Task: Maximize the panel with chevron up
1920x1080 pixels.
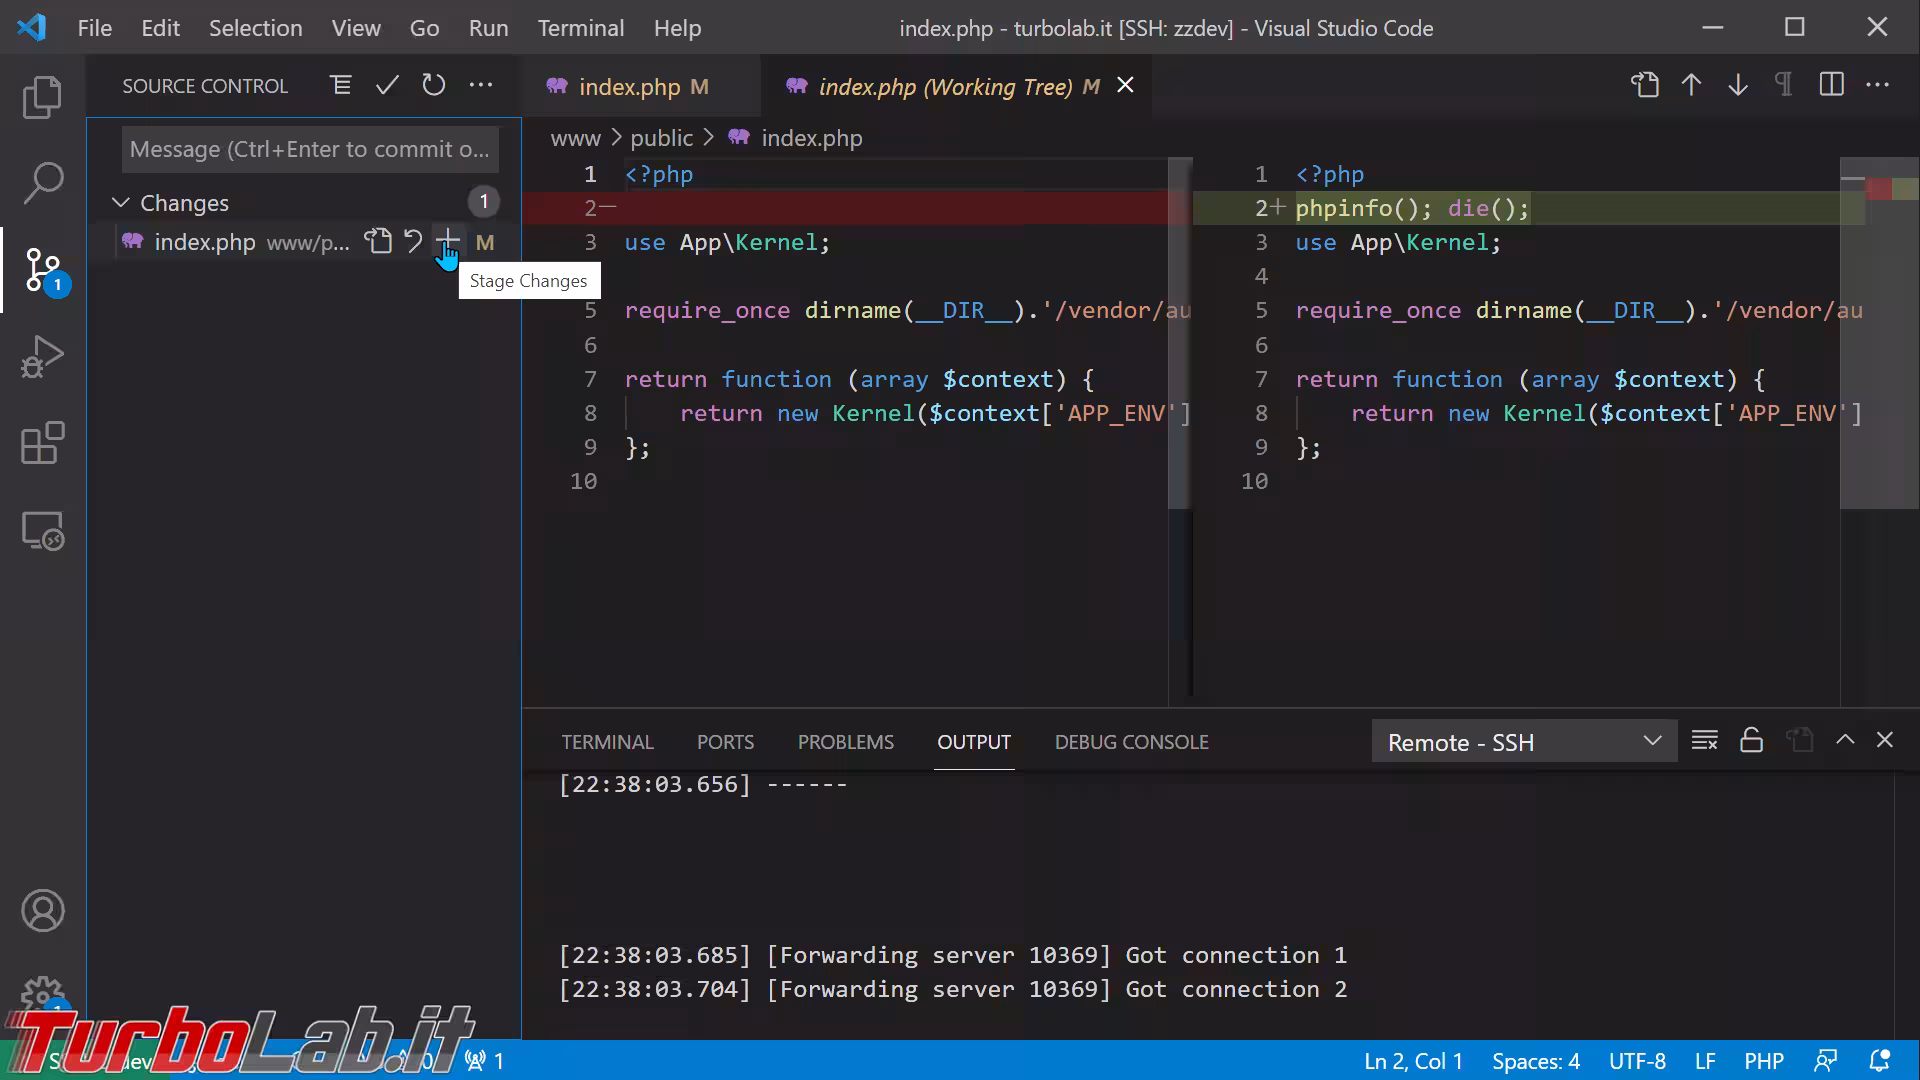Action: pos(1845,741)
